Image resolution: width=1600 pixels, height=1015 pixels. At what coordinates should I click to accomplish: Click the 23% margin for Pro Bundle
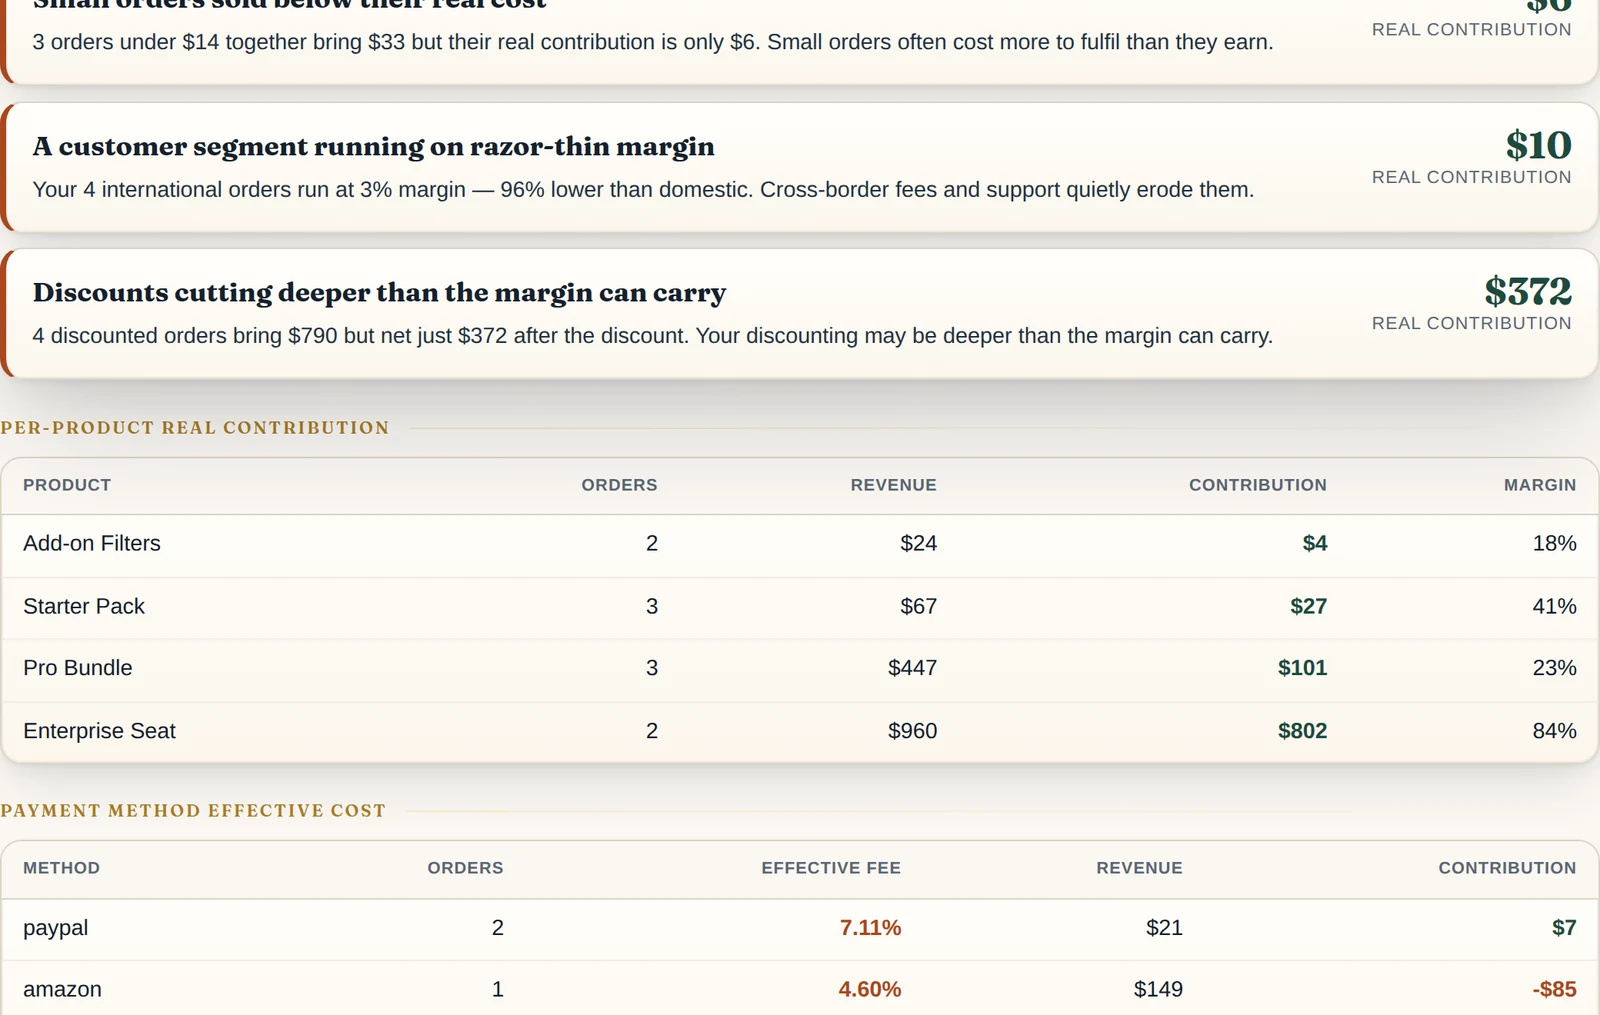[1554, 668]
